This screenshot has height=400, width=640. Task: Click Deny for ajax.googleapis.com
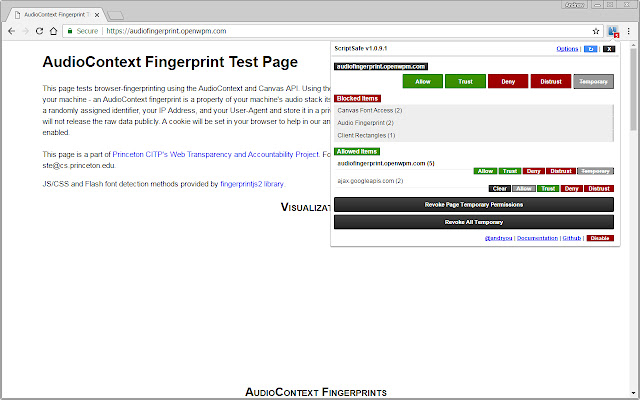[x=571, y=189]
